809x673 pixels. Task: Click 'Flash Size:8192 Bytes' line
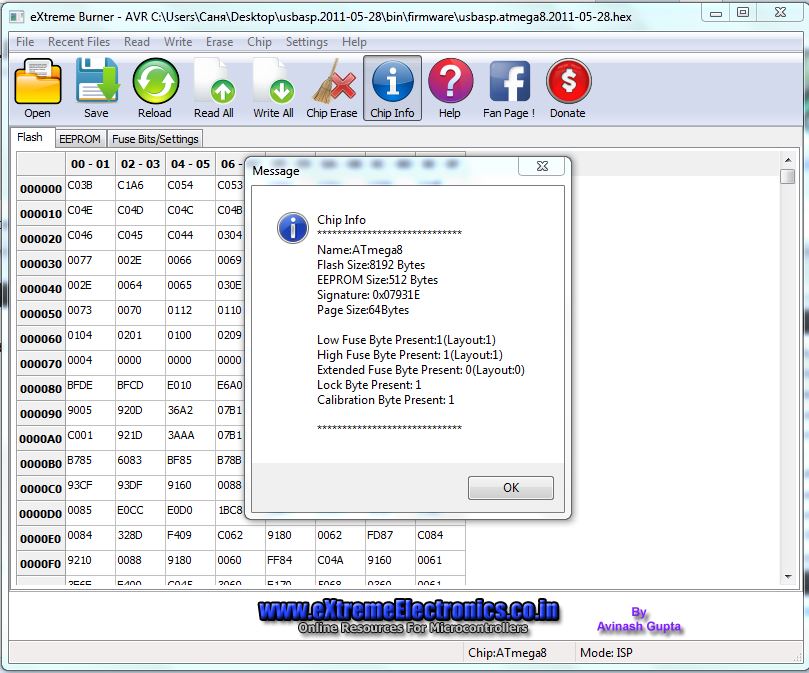click(371, 265)
